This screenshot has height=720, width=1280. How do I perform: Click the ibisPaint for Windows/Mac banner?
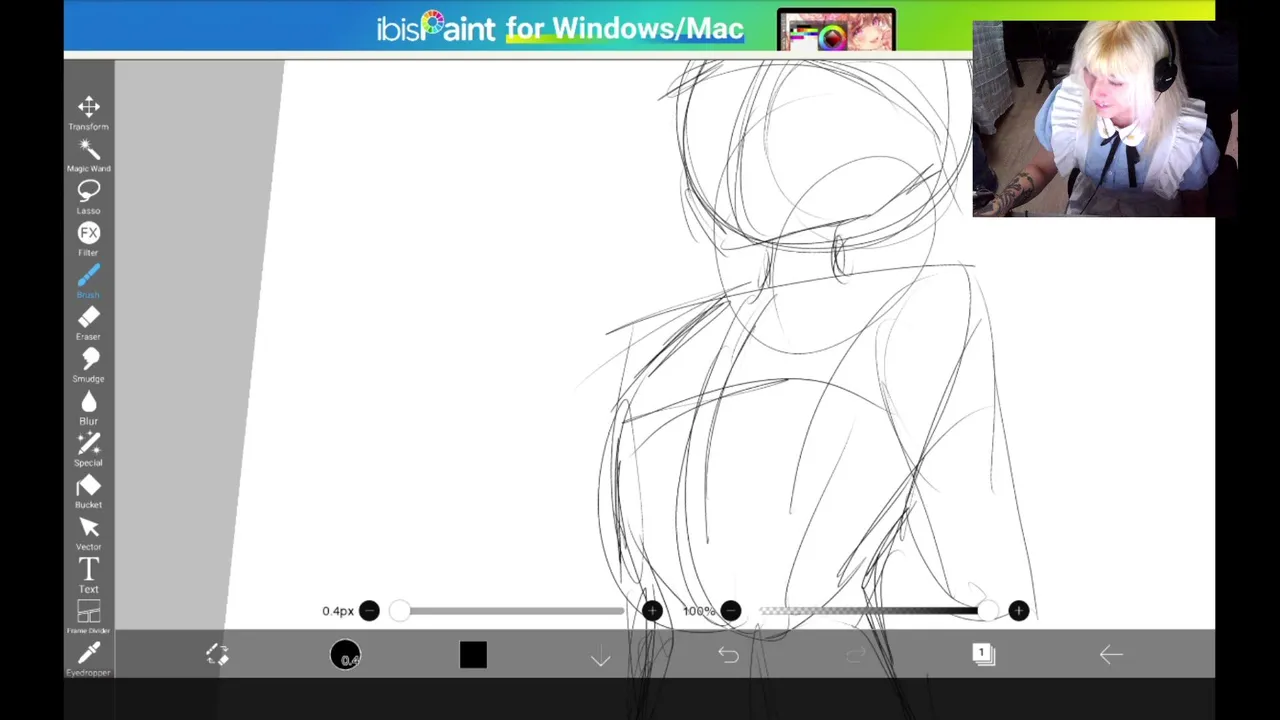pyautogui.click(x=639, y=27)
